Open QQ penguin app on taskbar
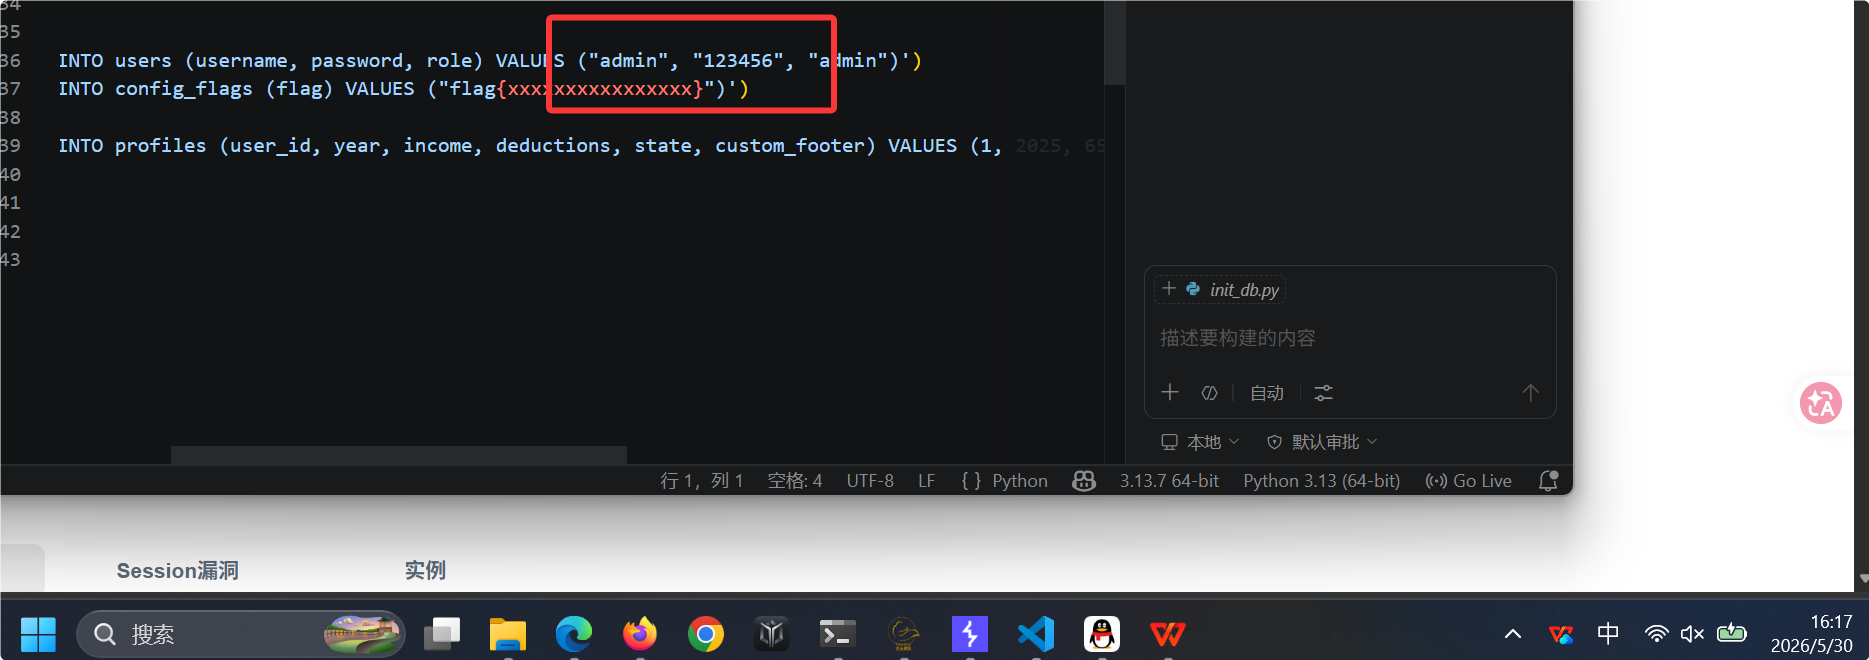This screenshot has width=1869, height=660. click(1102, 634)
